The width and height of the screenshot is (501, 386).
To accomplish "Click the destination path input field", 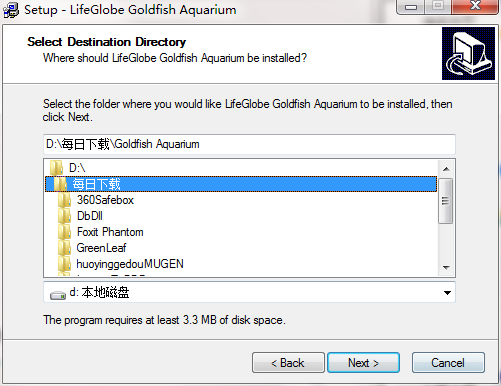I will (249, 144).
